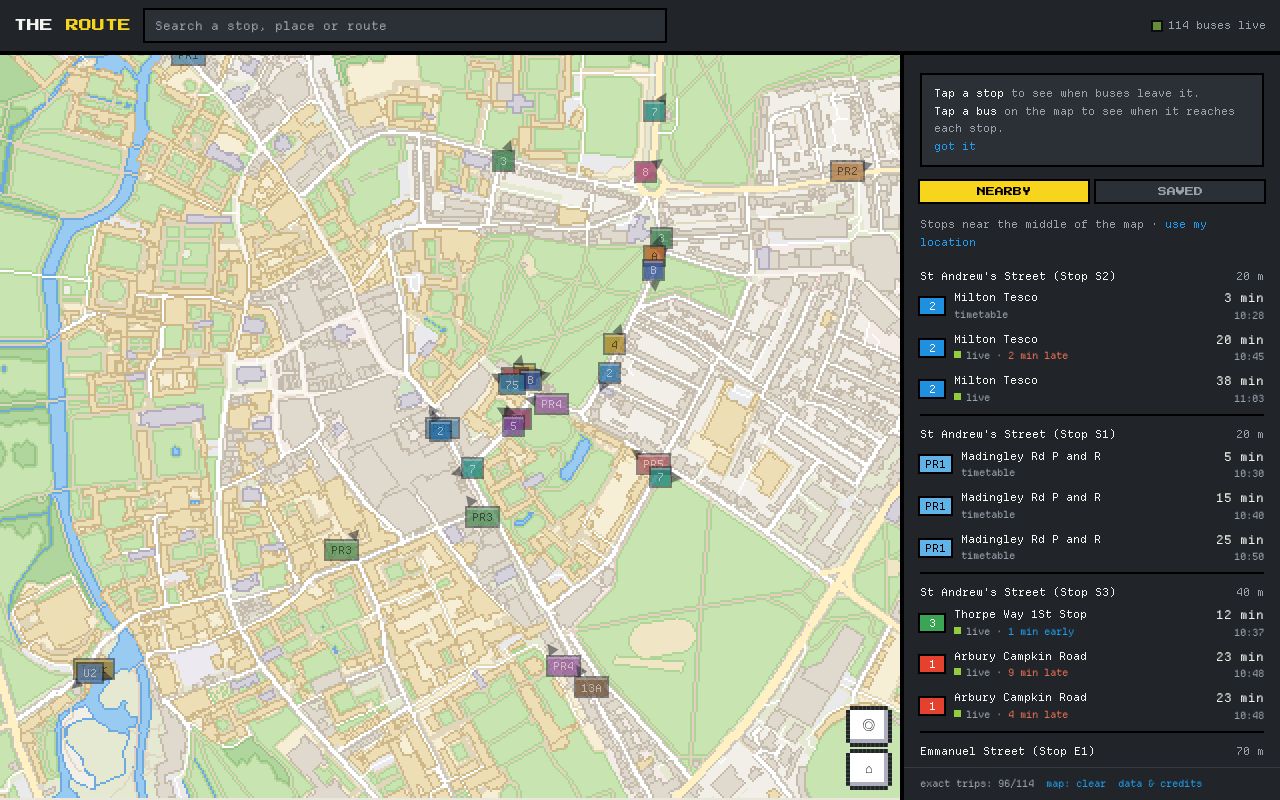1280x800 pixels.
Task: Open the 'data & credits' link
Action: click(x=1160, y=784)
